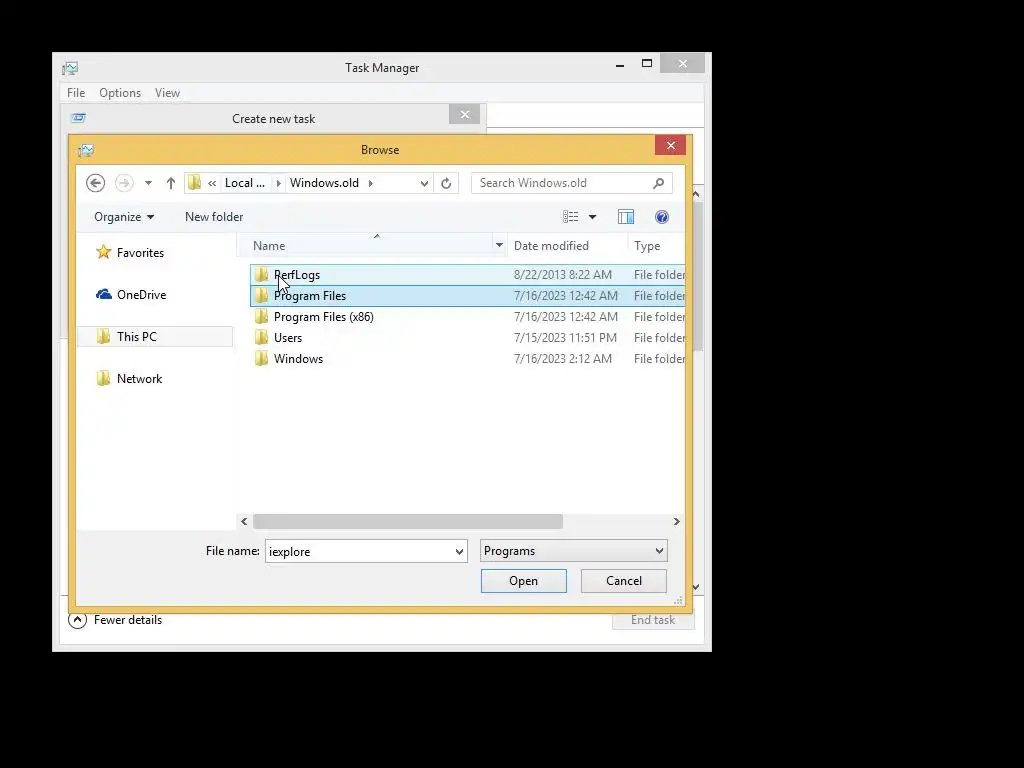Open More view options dropdown arrow

[x=592, y=217]
